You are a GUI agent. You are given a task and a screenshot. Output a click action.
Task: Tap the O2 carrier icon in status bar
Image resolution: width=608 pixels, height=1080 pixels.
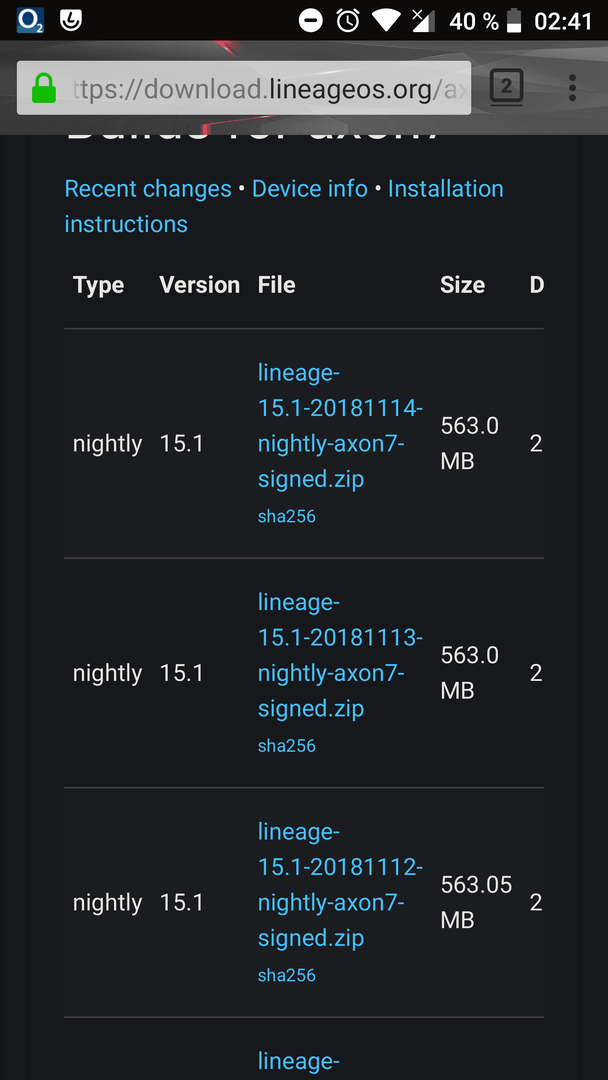30,21
